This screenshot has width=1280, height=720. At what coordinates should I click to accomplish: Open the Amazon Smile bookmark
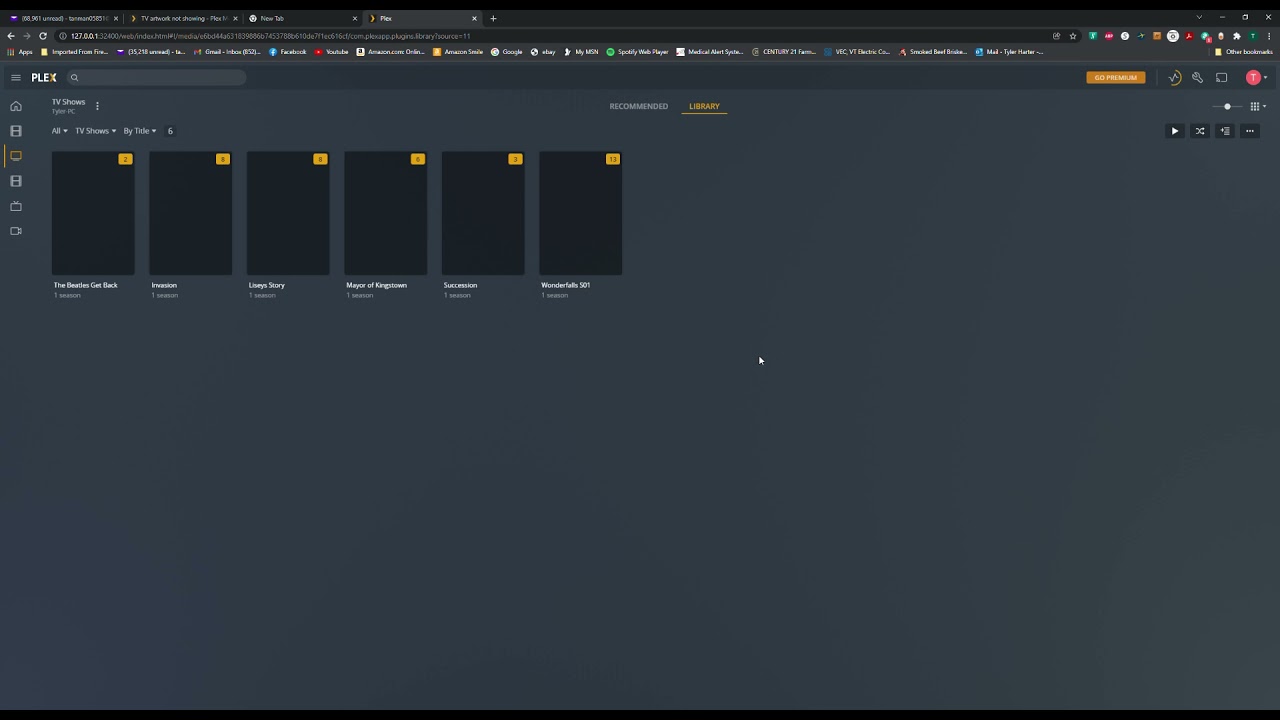(x=458, y=52)
